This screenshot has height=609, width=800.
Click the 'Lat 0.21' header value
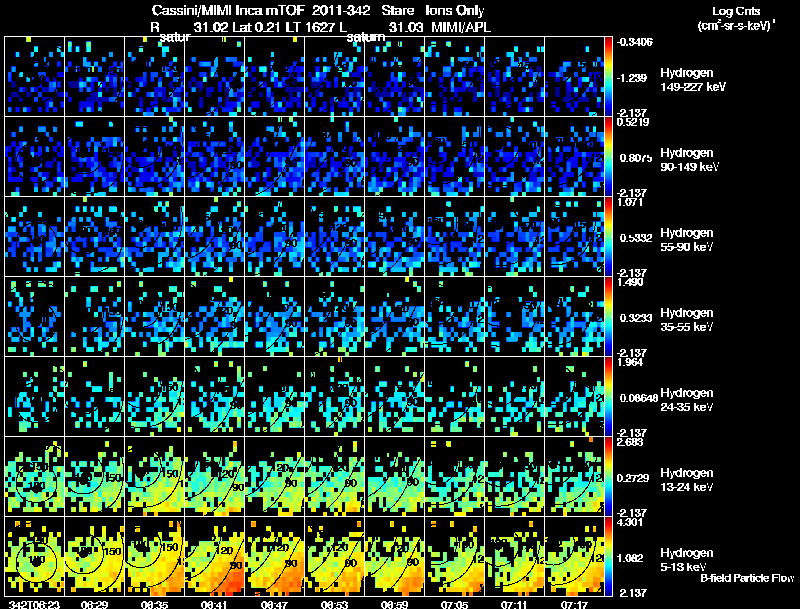256,27
